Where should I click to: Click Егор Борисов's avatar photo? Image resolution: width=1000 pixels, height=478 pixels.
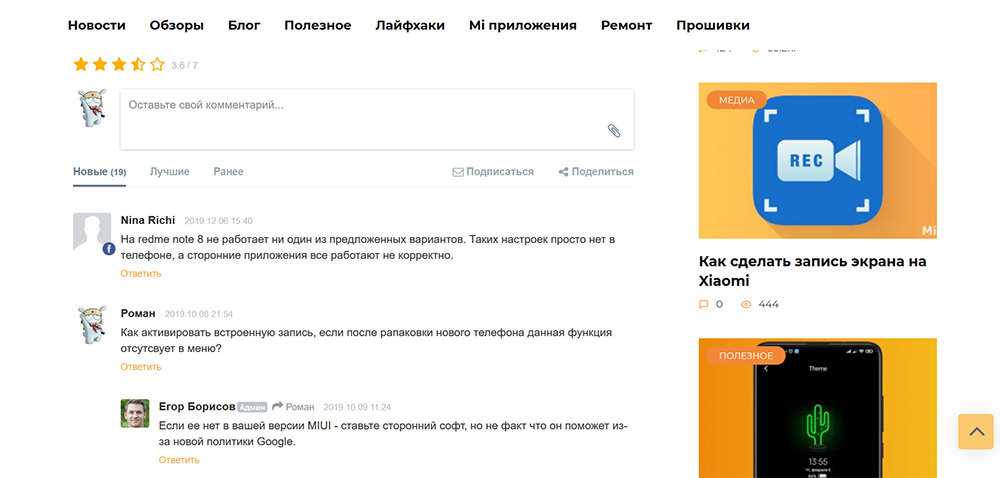point(135,414)
